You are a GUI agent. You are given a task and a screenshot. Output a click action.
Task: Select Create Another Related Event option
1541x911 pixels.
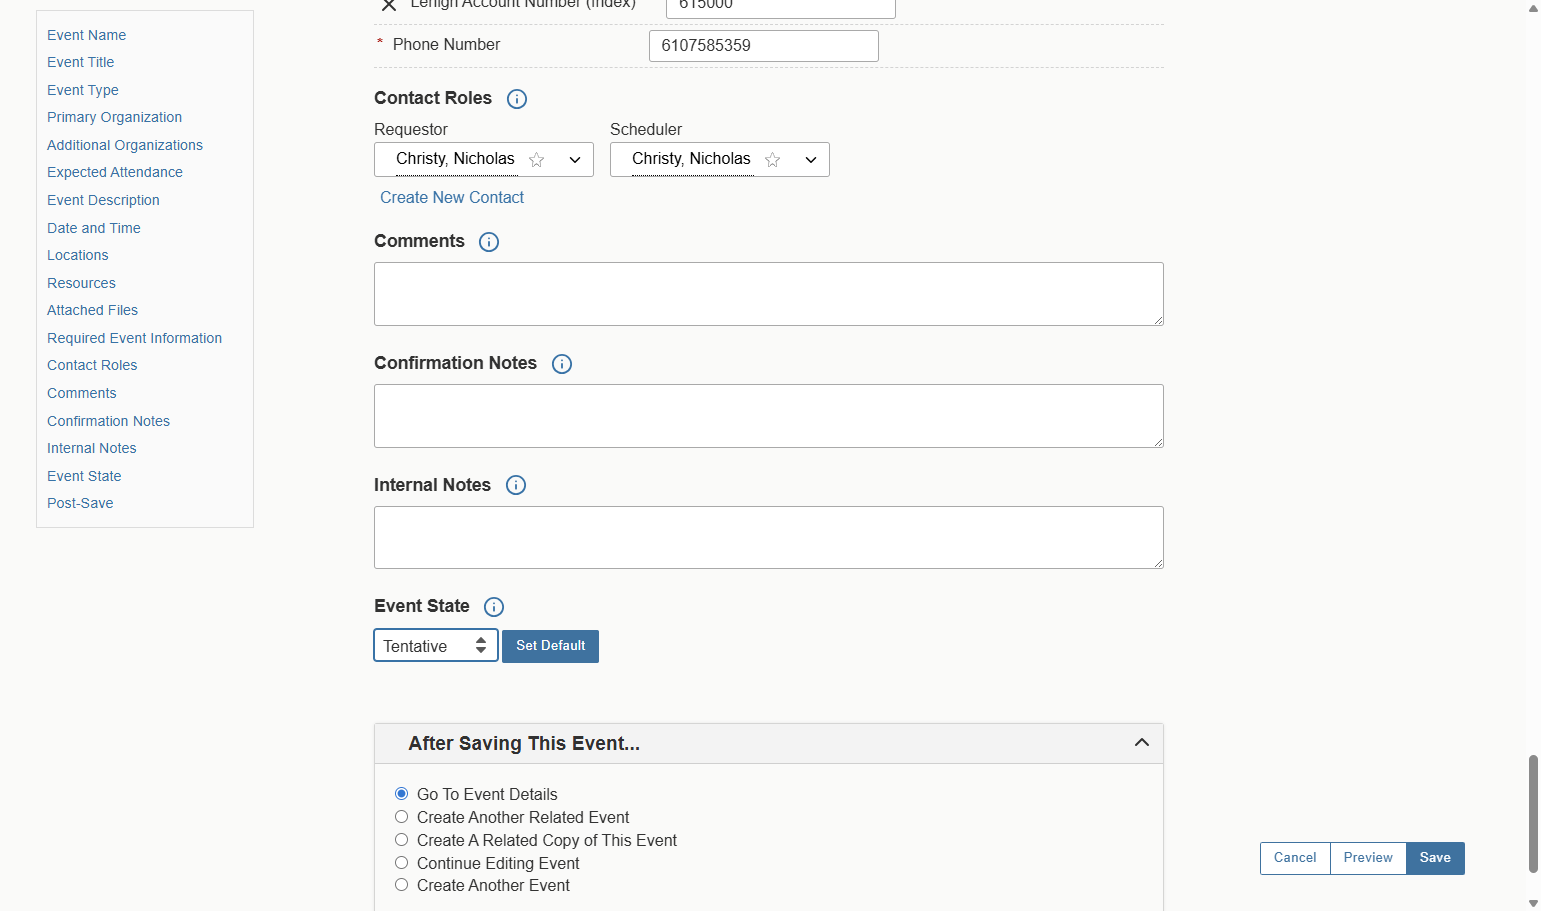click(x=401, y=817)
